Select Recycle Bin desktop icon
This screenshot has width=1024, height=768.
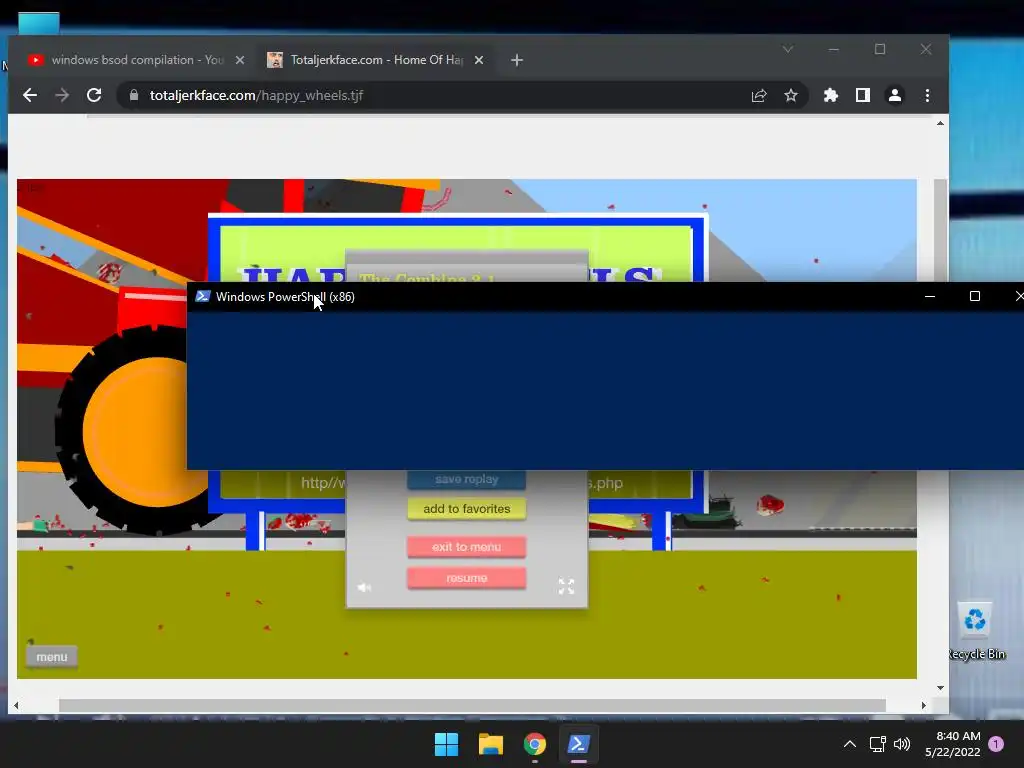pyautogui.click(x=976, y=632)
